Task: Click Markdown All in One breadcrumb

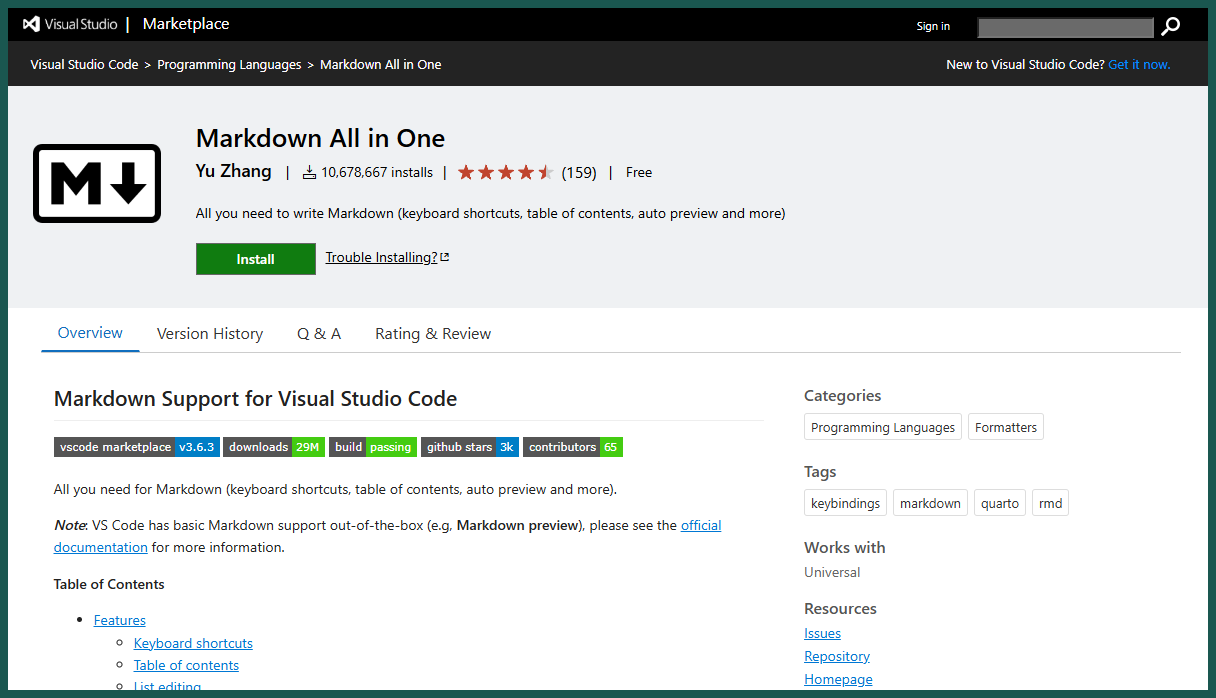Action: pos(381,64)
